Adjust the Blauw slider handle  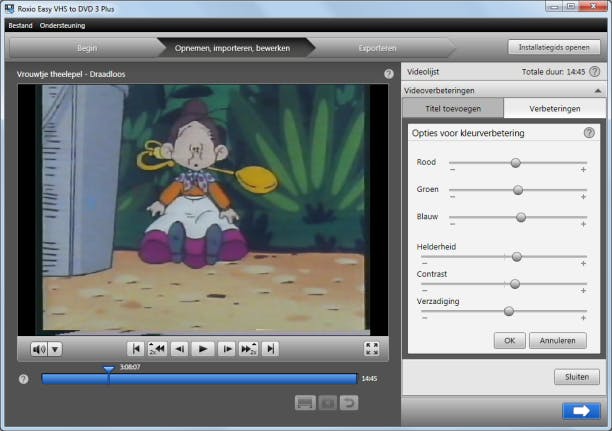521,217
